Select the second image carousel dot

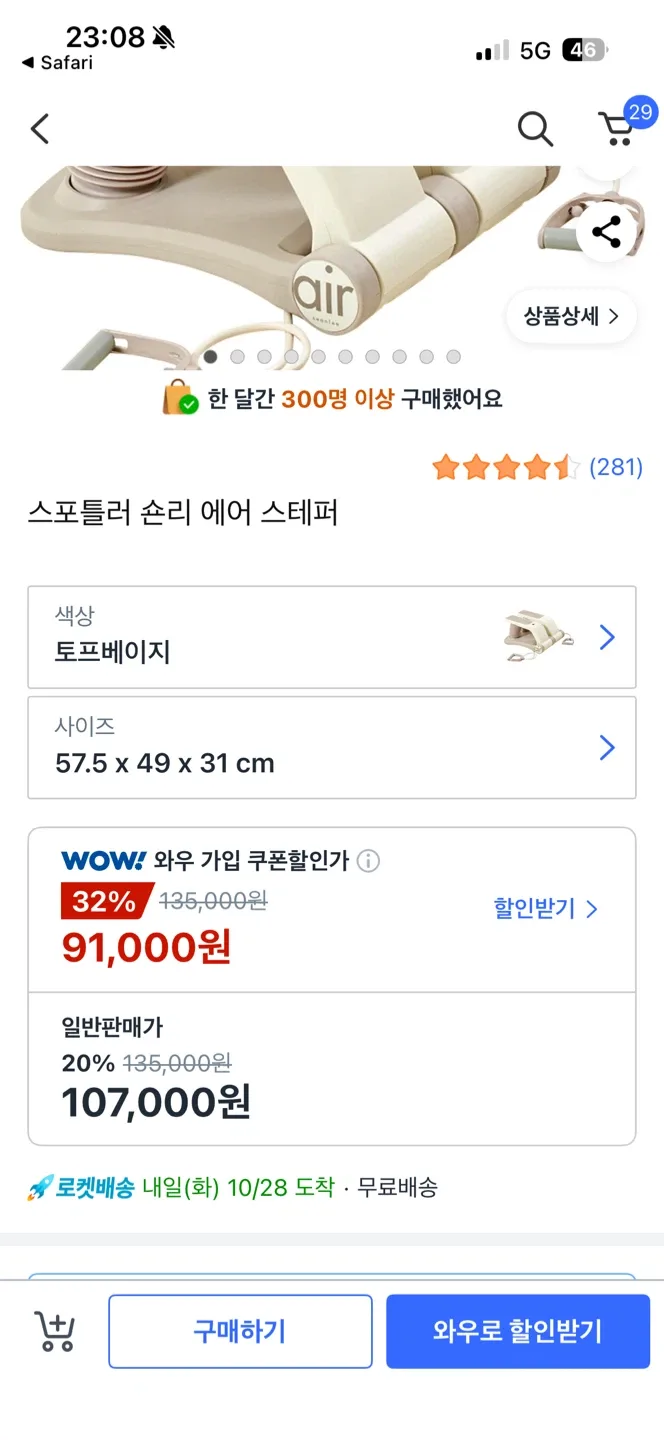point(237,357)
